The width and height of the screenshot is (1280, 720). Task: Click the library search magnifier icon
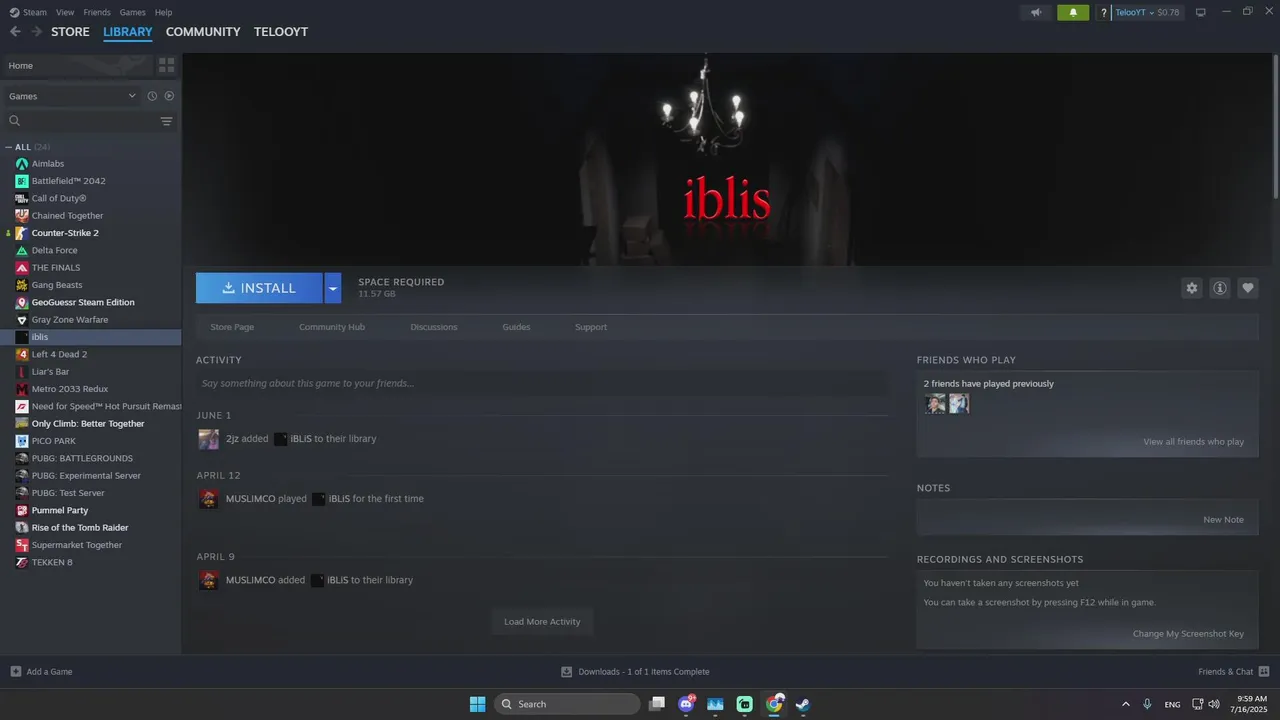click(14, 121)
